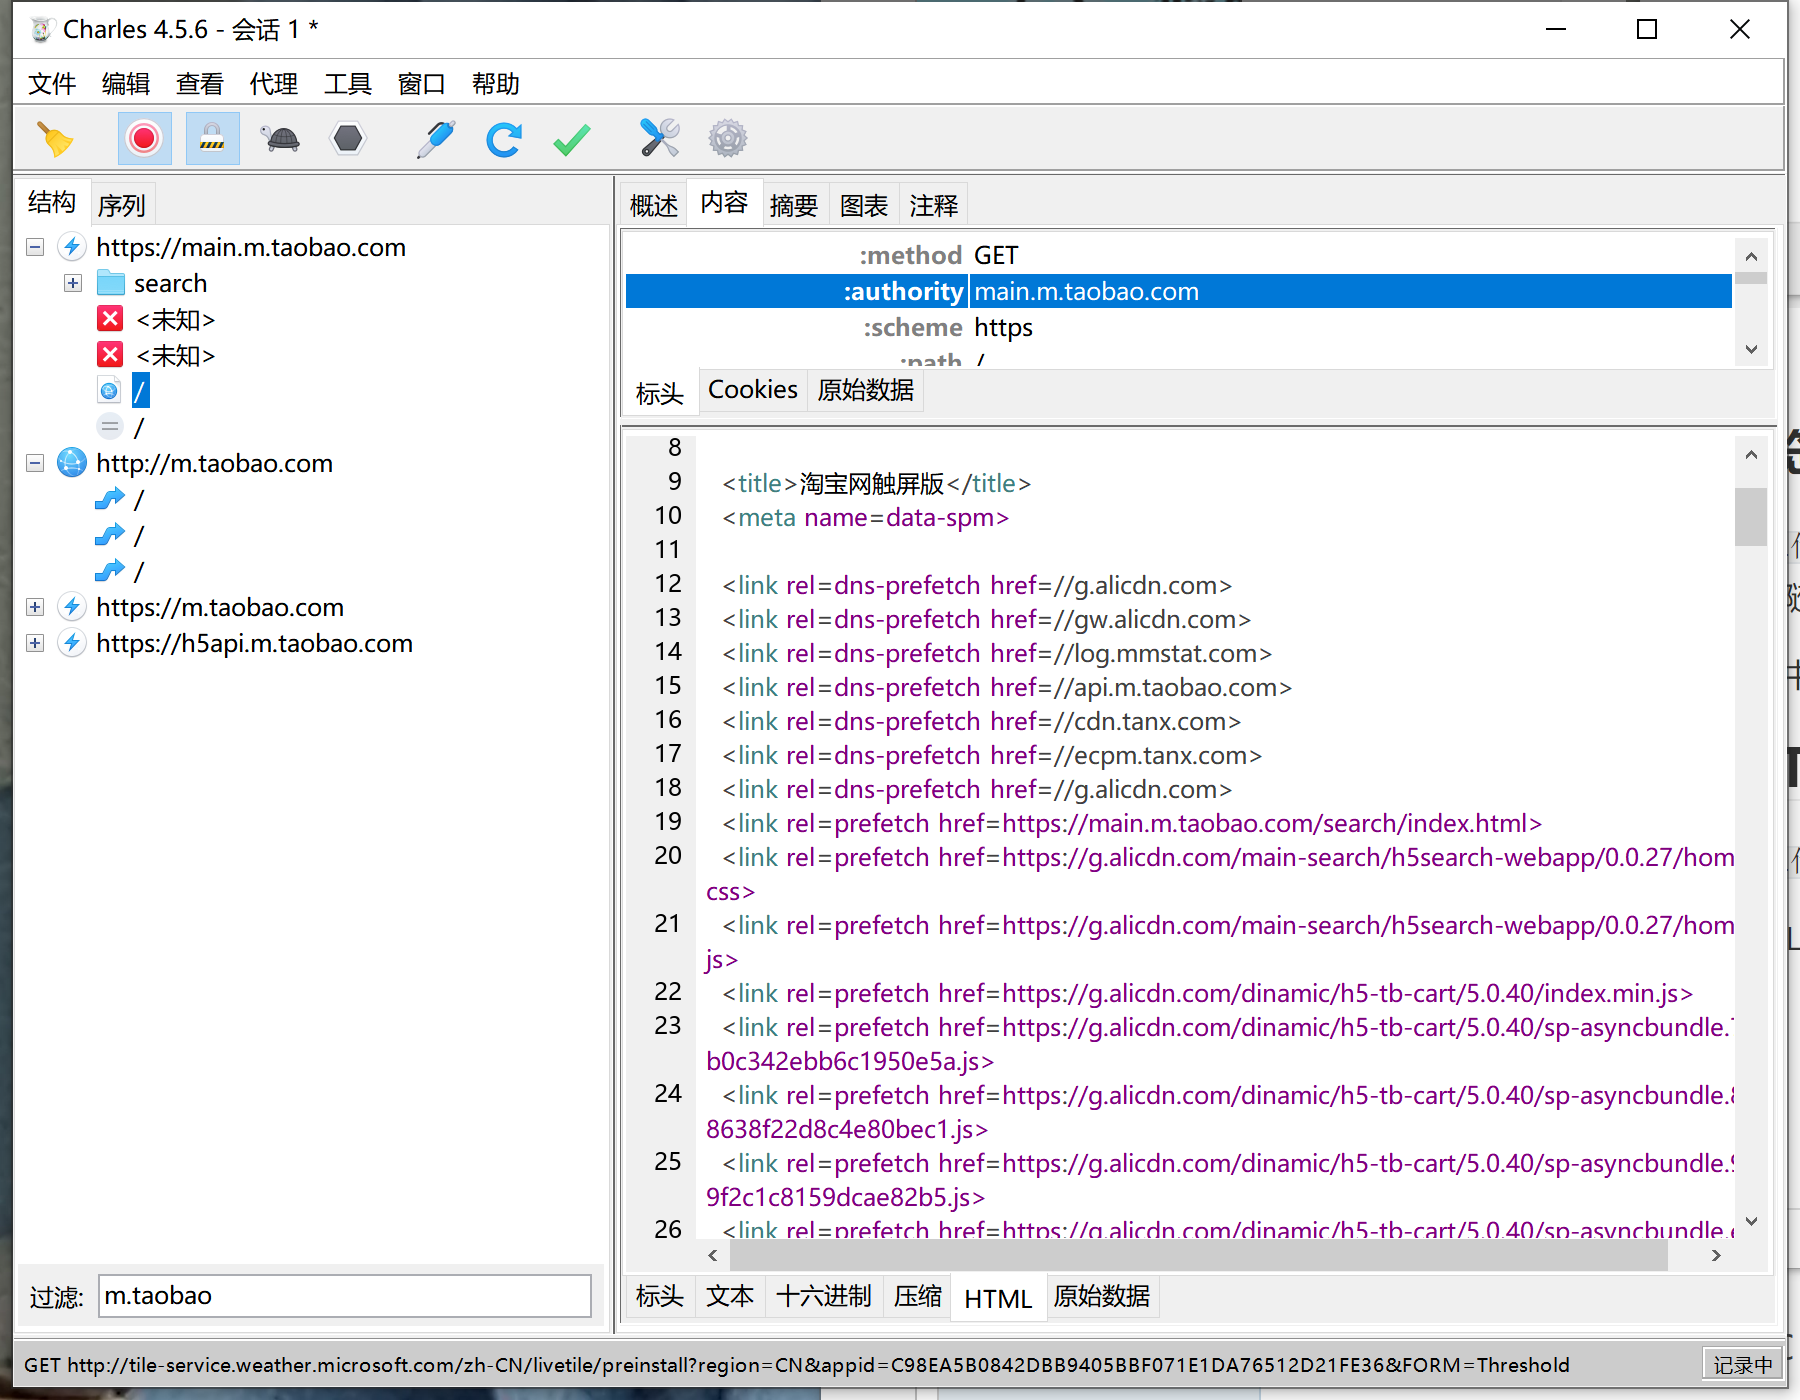Open request Cookies sub-tab
The image size is (1800, 1400).
(x=753, y=390)
